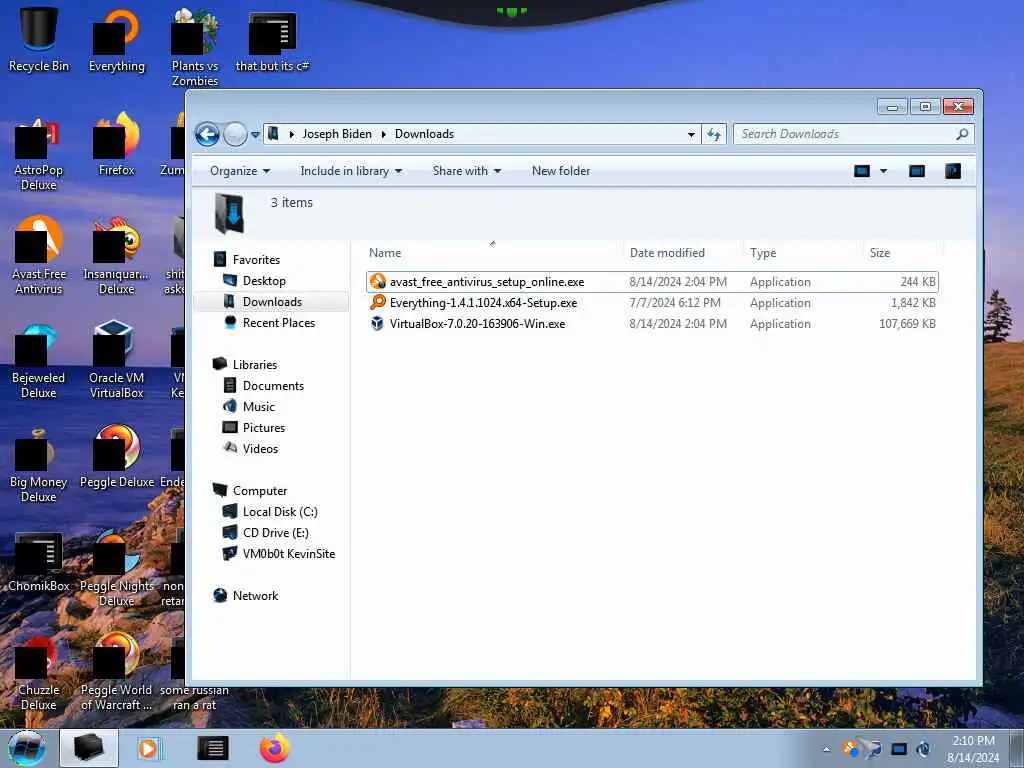Open the Windows Start menu
Image resolution: width=1024 pixels, height=768 pixels.
tap(27, 748)
